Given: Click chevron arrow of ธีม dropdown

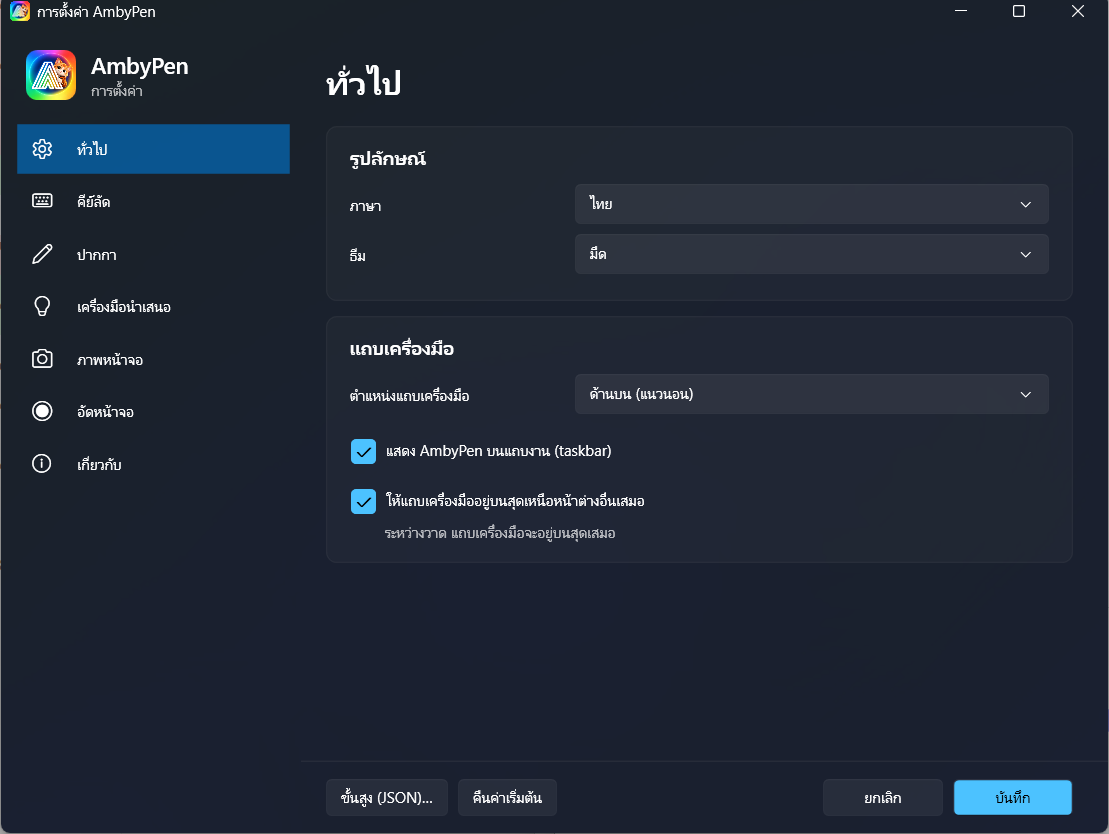Looking at the screenshot, I should (1026, 255).
